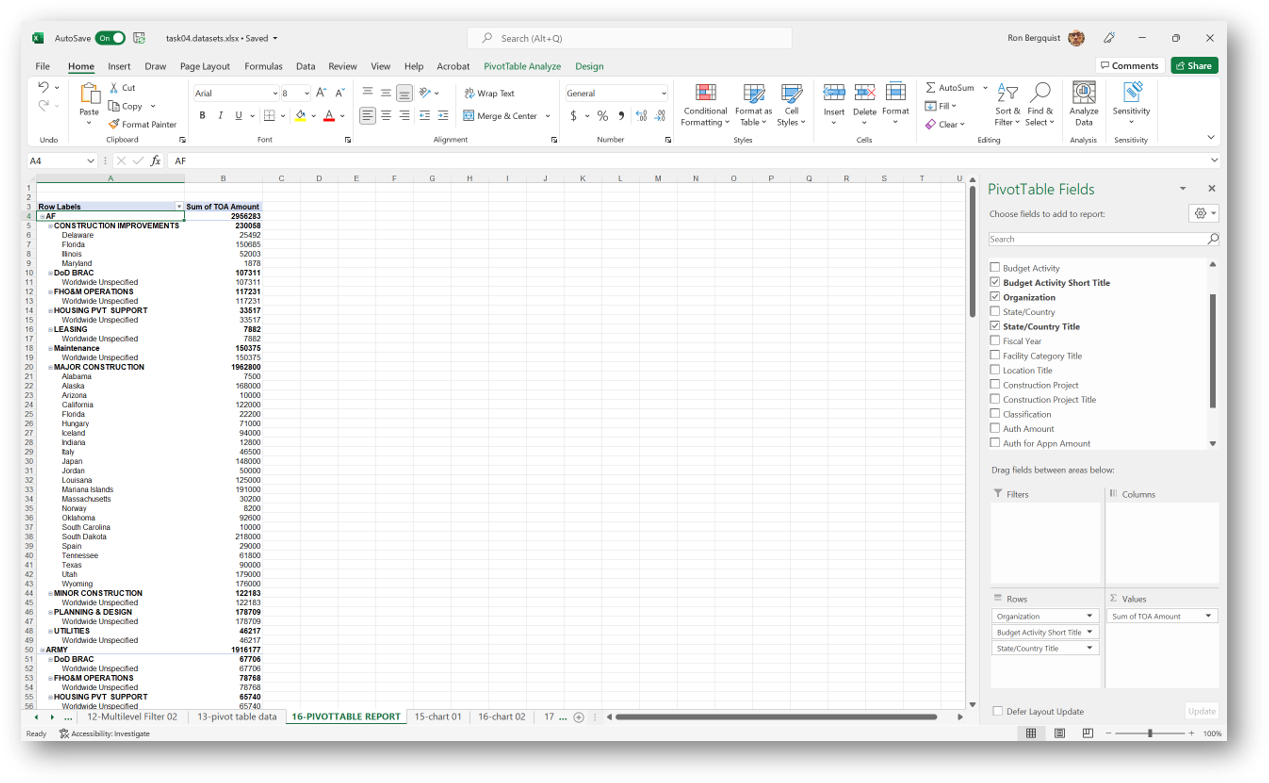This screenshot has width=1269, height=783.
Task: Toggle bold formatting
Action: pyautogui.click(x=202, y=116)
